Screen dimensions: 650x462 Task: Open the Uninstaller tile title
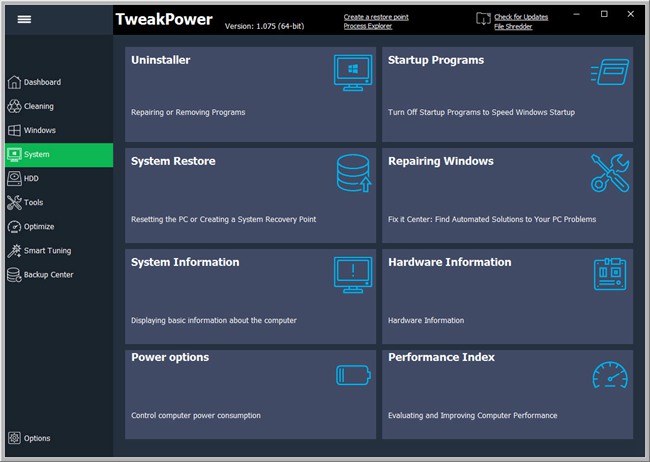point(161,60)
